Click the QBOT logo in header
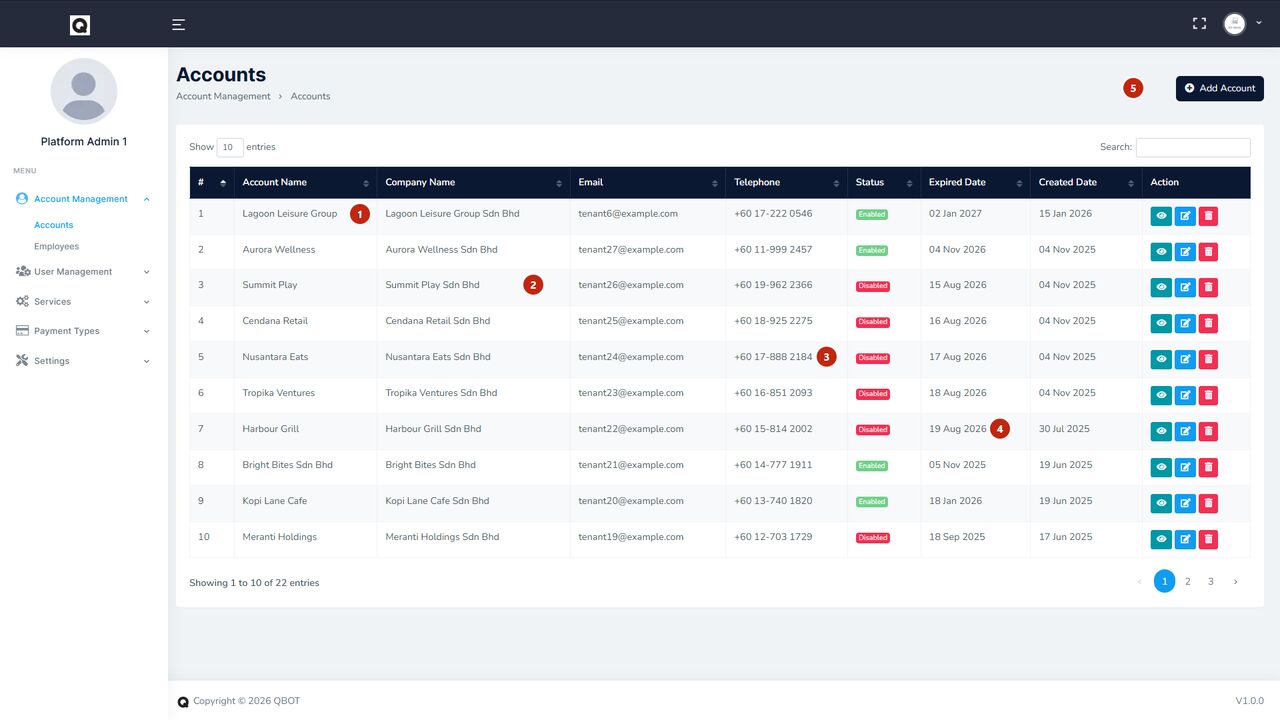Image resolution: width=1280 pixels, height=720 pixels. 80,25
